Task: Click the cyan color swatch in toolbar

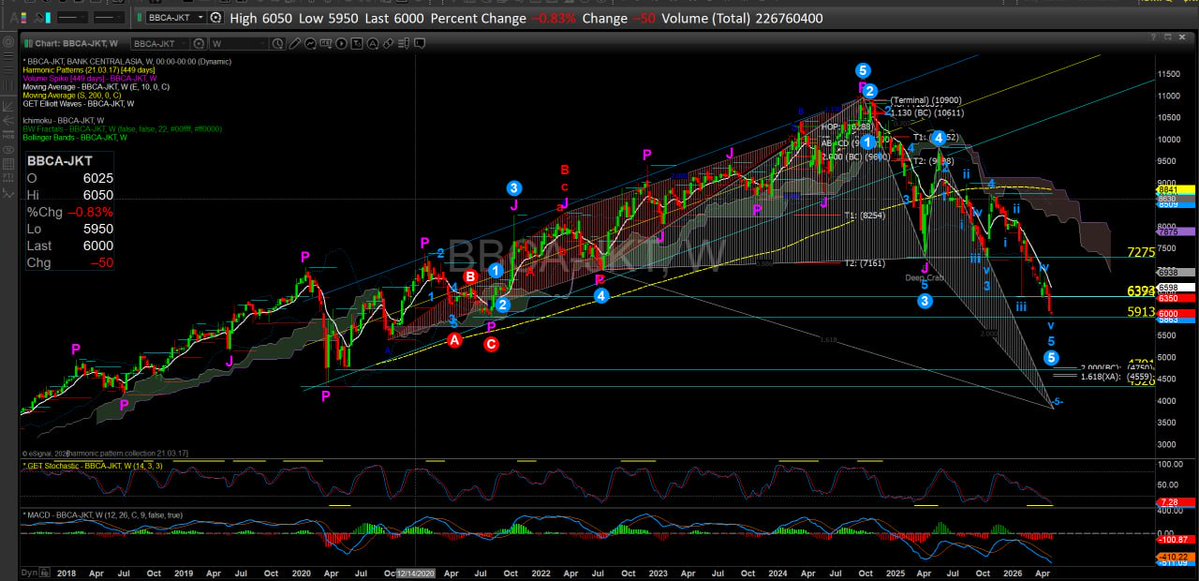Action: [48, 18]
